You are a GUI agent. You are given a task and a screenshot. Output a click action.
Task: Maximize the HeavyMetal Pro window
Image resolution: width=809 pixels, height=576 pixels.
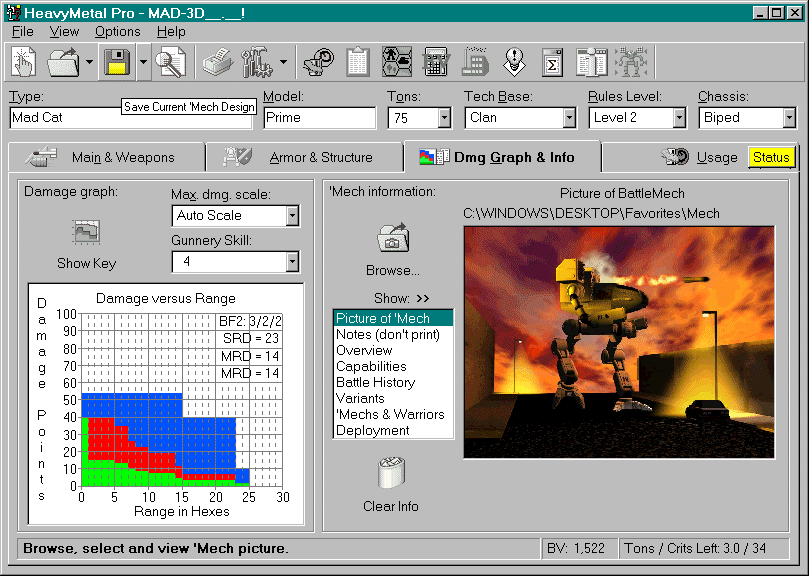click(x=776, y=13)
